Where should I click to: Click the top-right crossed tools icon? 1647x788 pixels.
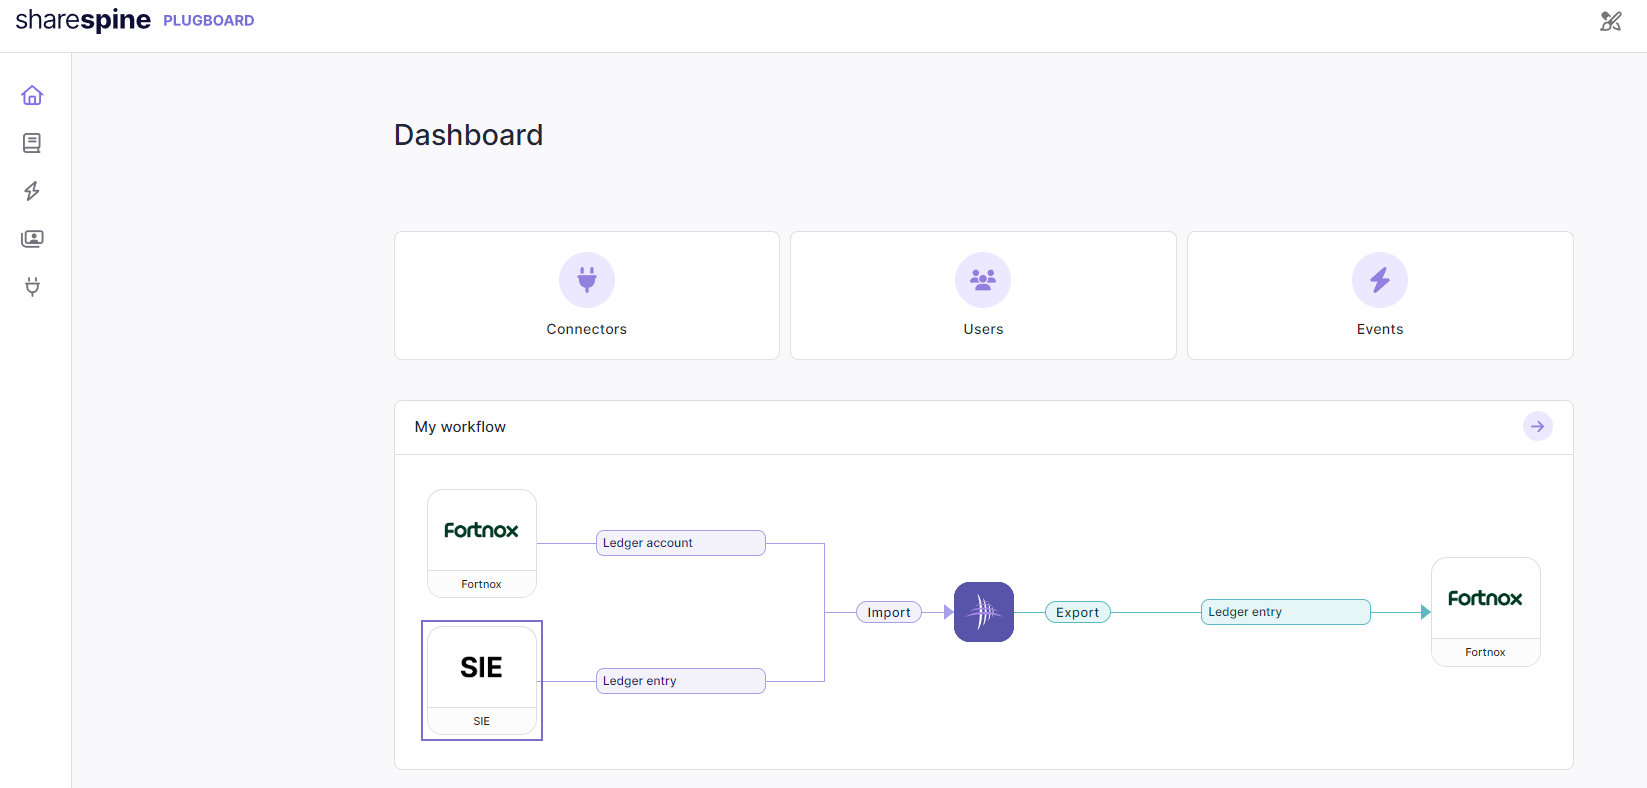[1611, 21]
